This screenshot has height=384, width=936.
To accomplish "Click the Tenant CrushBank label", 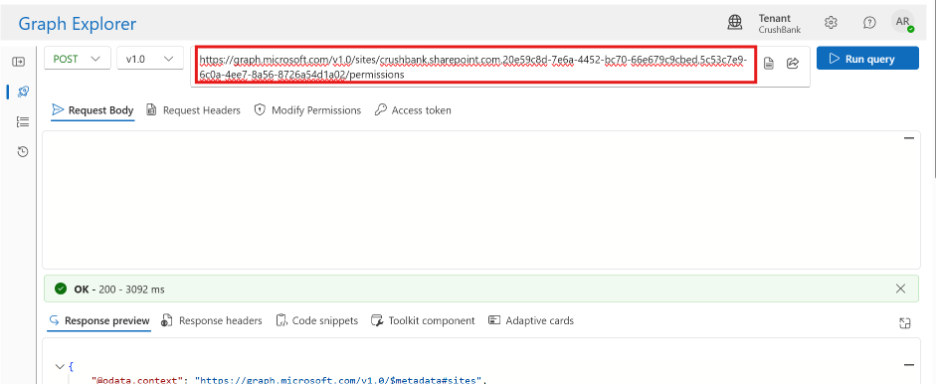I will [x=780, y=23].
